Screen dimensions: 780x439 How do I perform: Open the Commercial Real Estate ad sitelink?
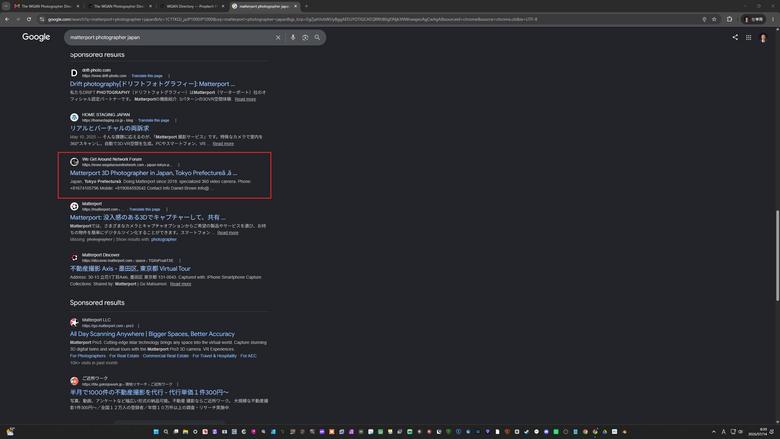click(x=166, y=356)
